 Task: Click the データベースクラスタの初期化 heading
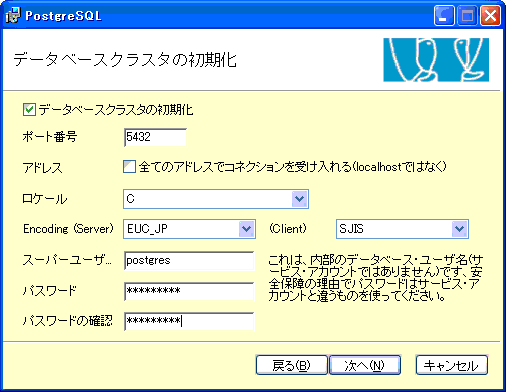tap(125, 60)
